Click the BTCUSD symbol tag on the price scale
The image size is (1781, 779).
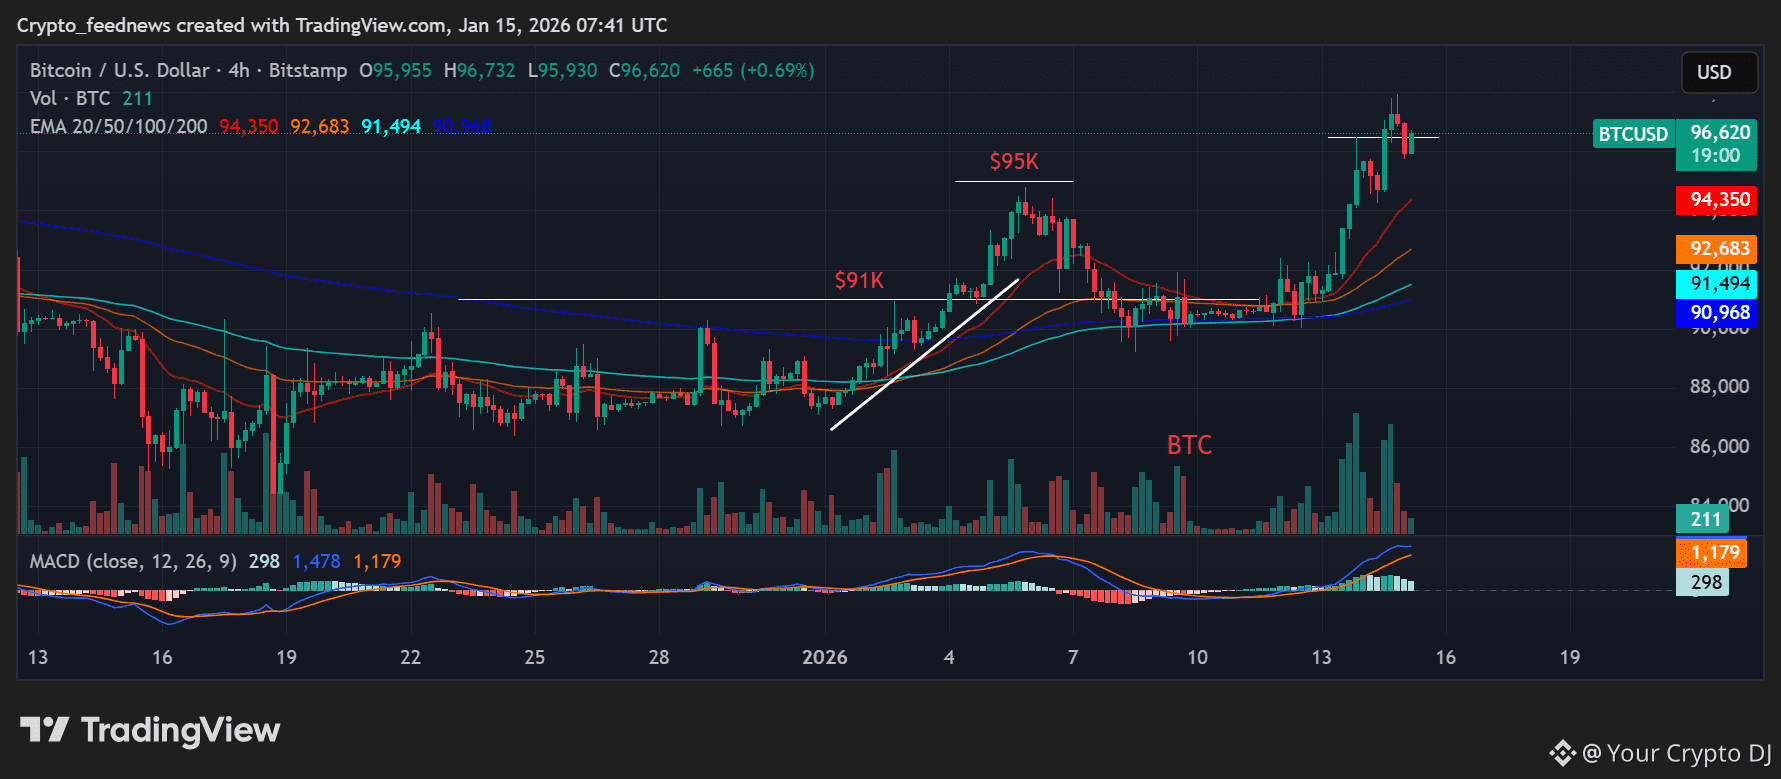(x=1633, y=134)
